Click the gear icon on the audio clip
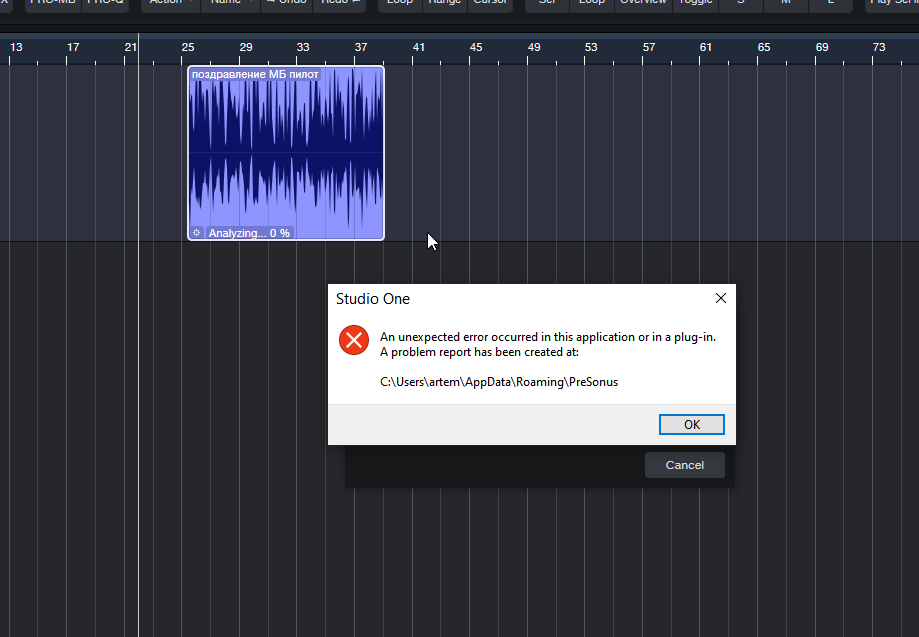This screenshot has height=637, width=919. (196, 233)
